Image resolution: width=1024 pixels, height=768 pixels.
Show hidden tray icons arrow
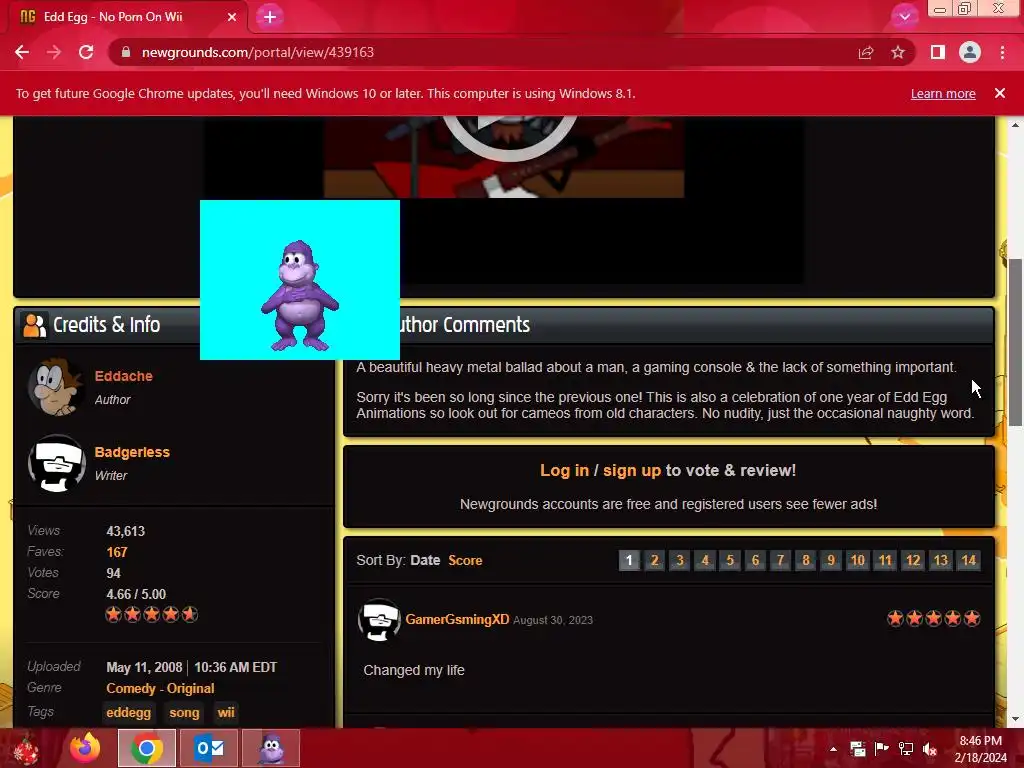[x=833, y=749]
